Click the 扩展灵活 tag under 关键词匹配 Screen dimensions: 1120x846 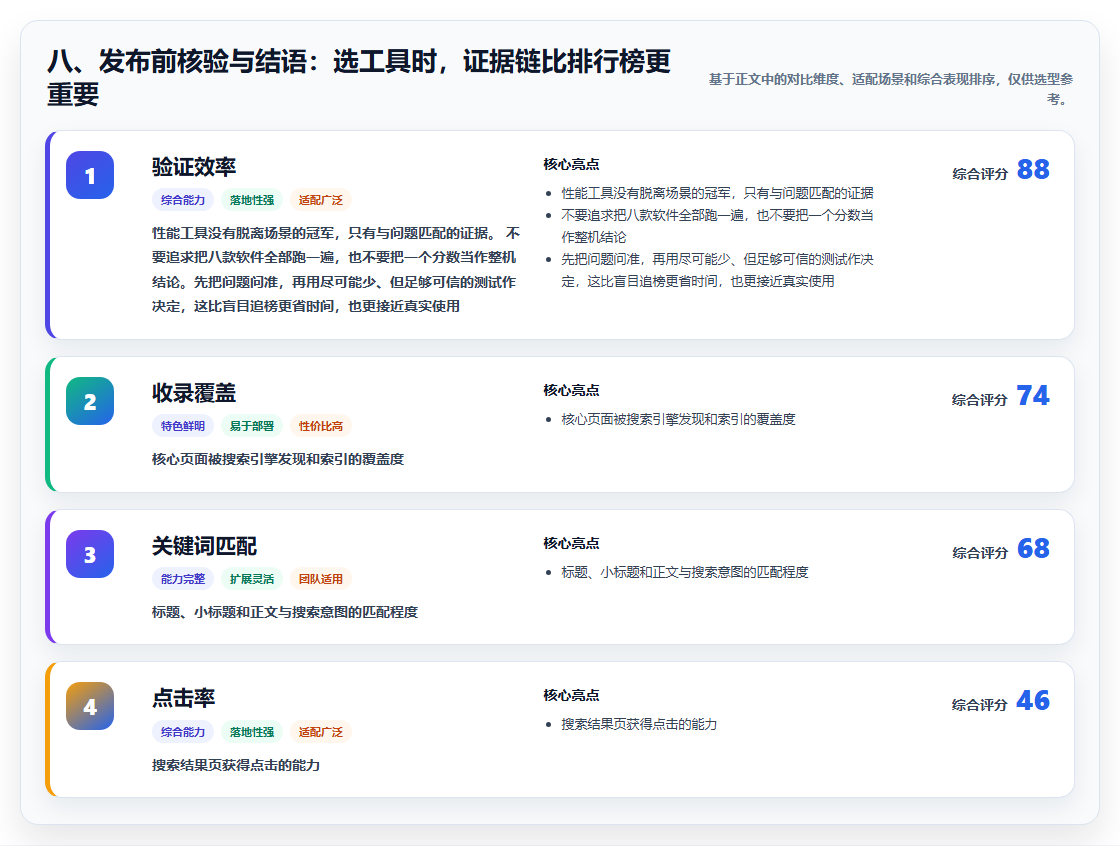pos(252,579)
